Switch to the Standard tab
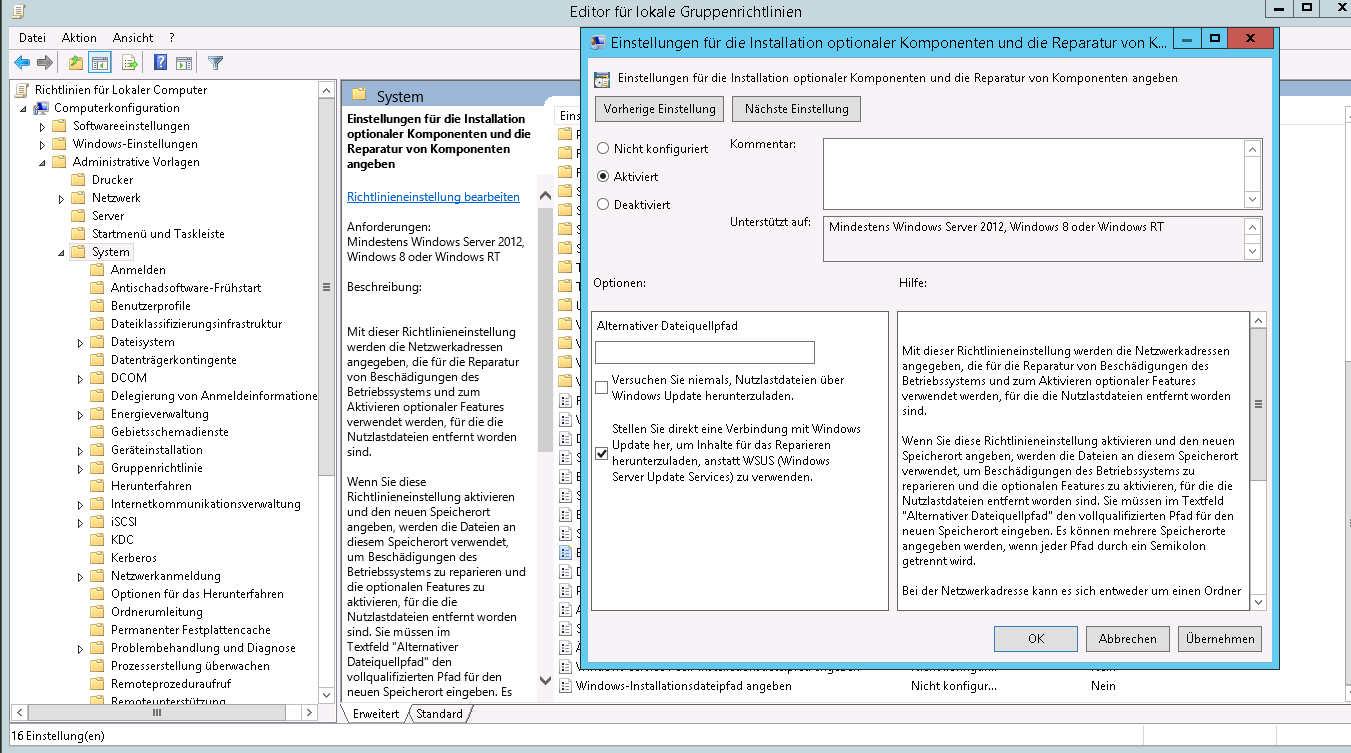The width and height of the screenshot is (1351, 753). click(x=439, y=714)
